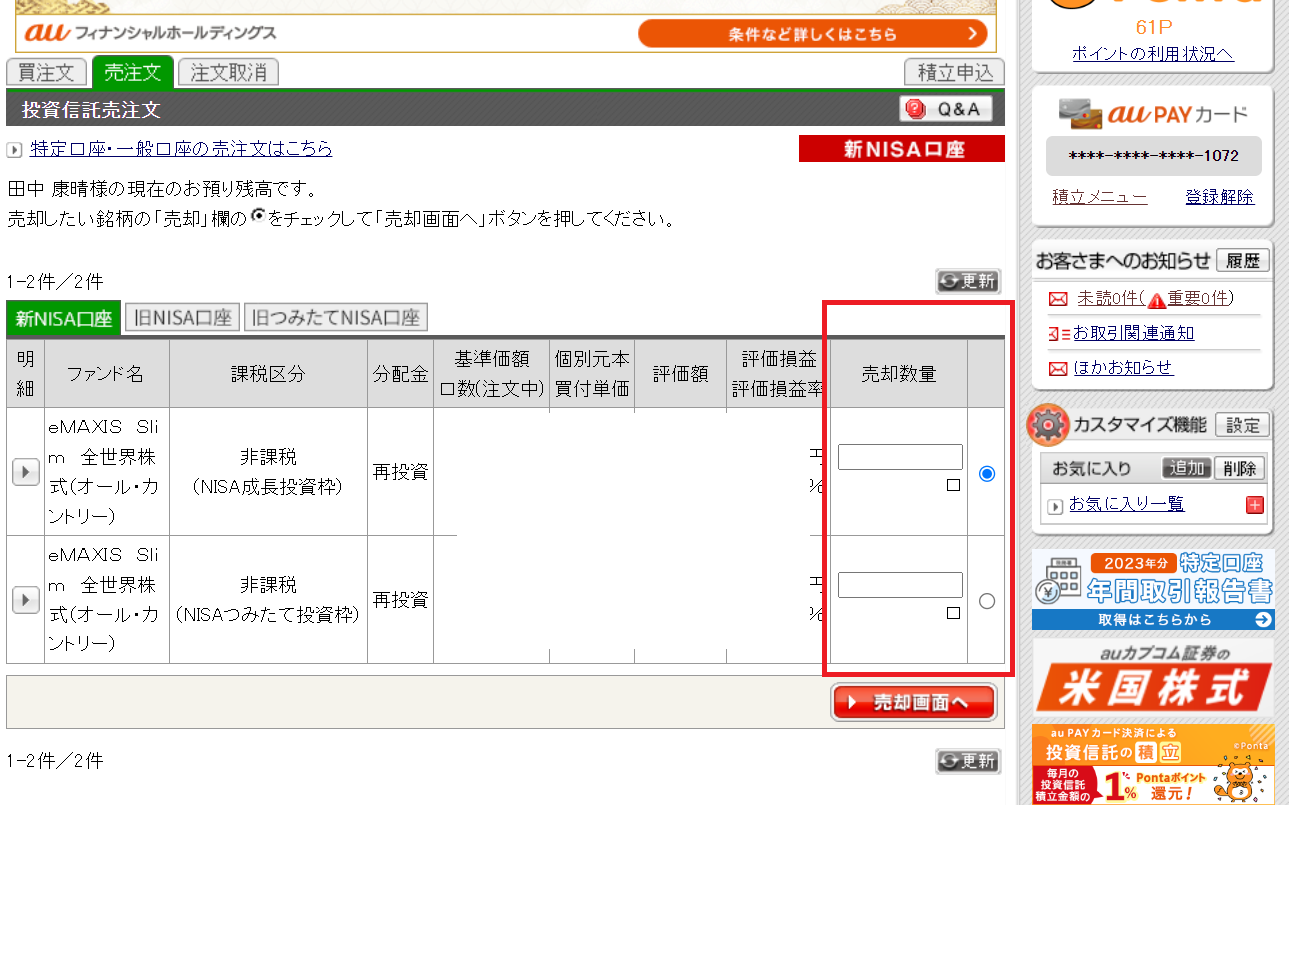Click the お取引関連通知 notification icon

pos(1058,334)
